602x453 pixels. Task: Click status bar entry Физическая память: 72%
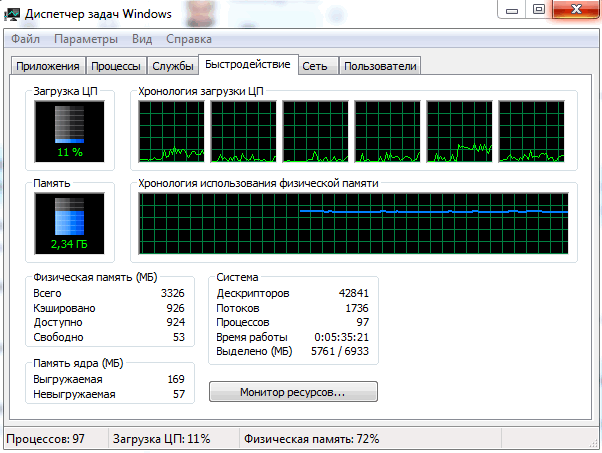(x=311, y=439)
